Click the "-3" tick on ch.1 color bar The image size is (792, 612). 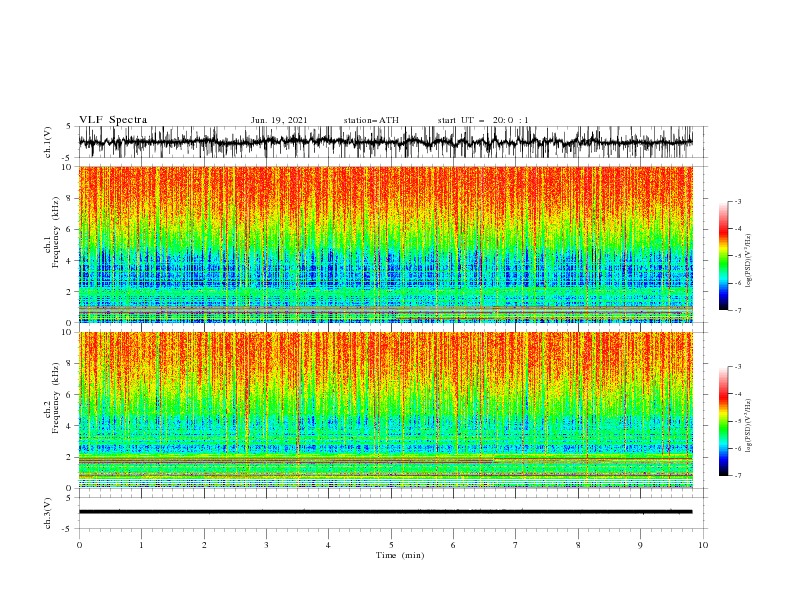tap(738, 201)
